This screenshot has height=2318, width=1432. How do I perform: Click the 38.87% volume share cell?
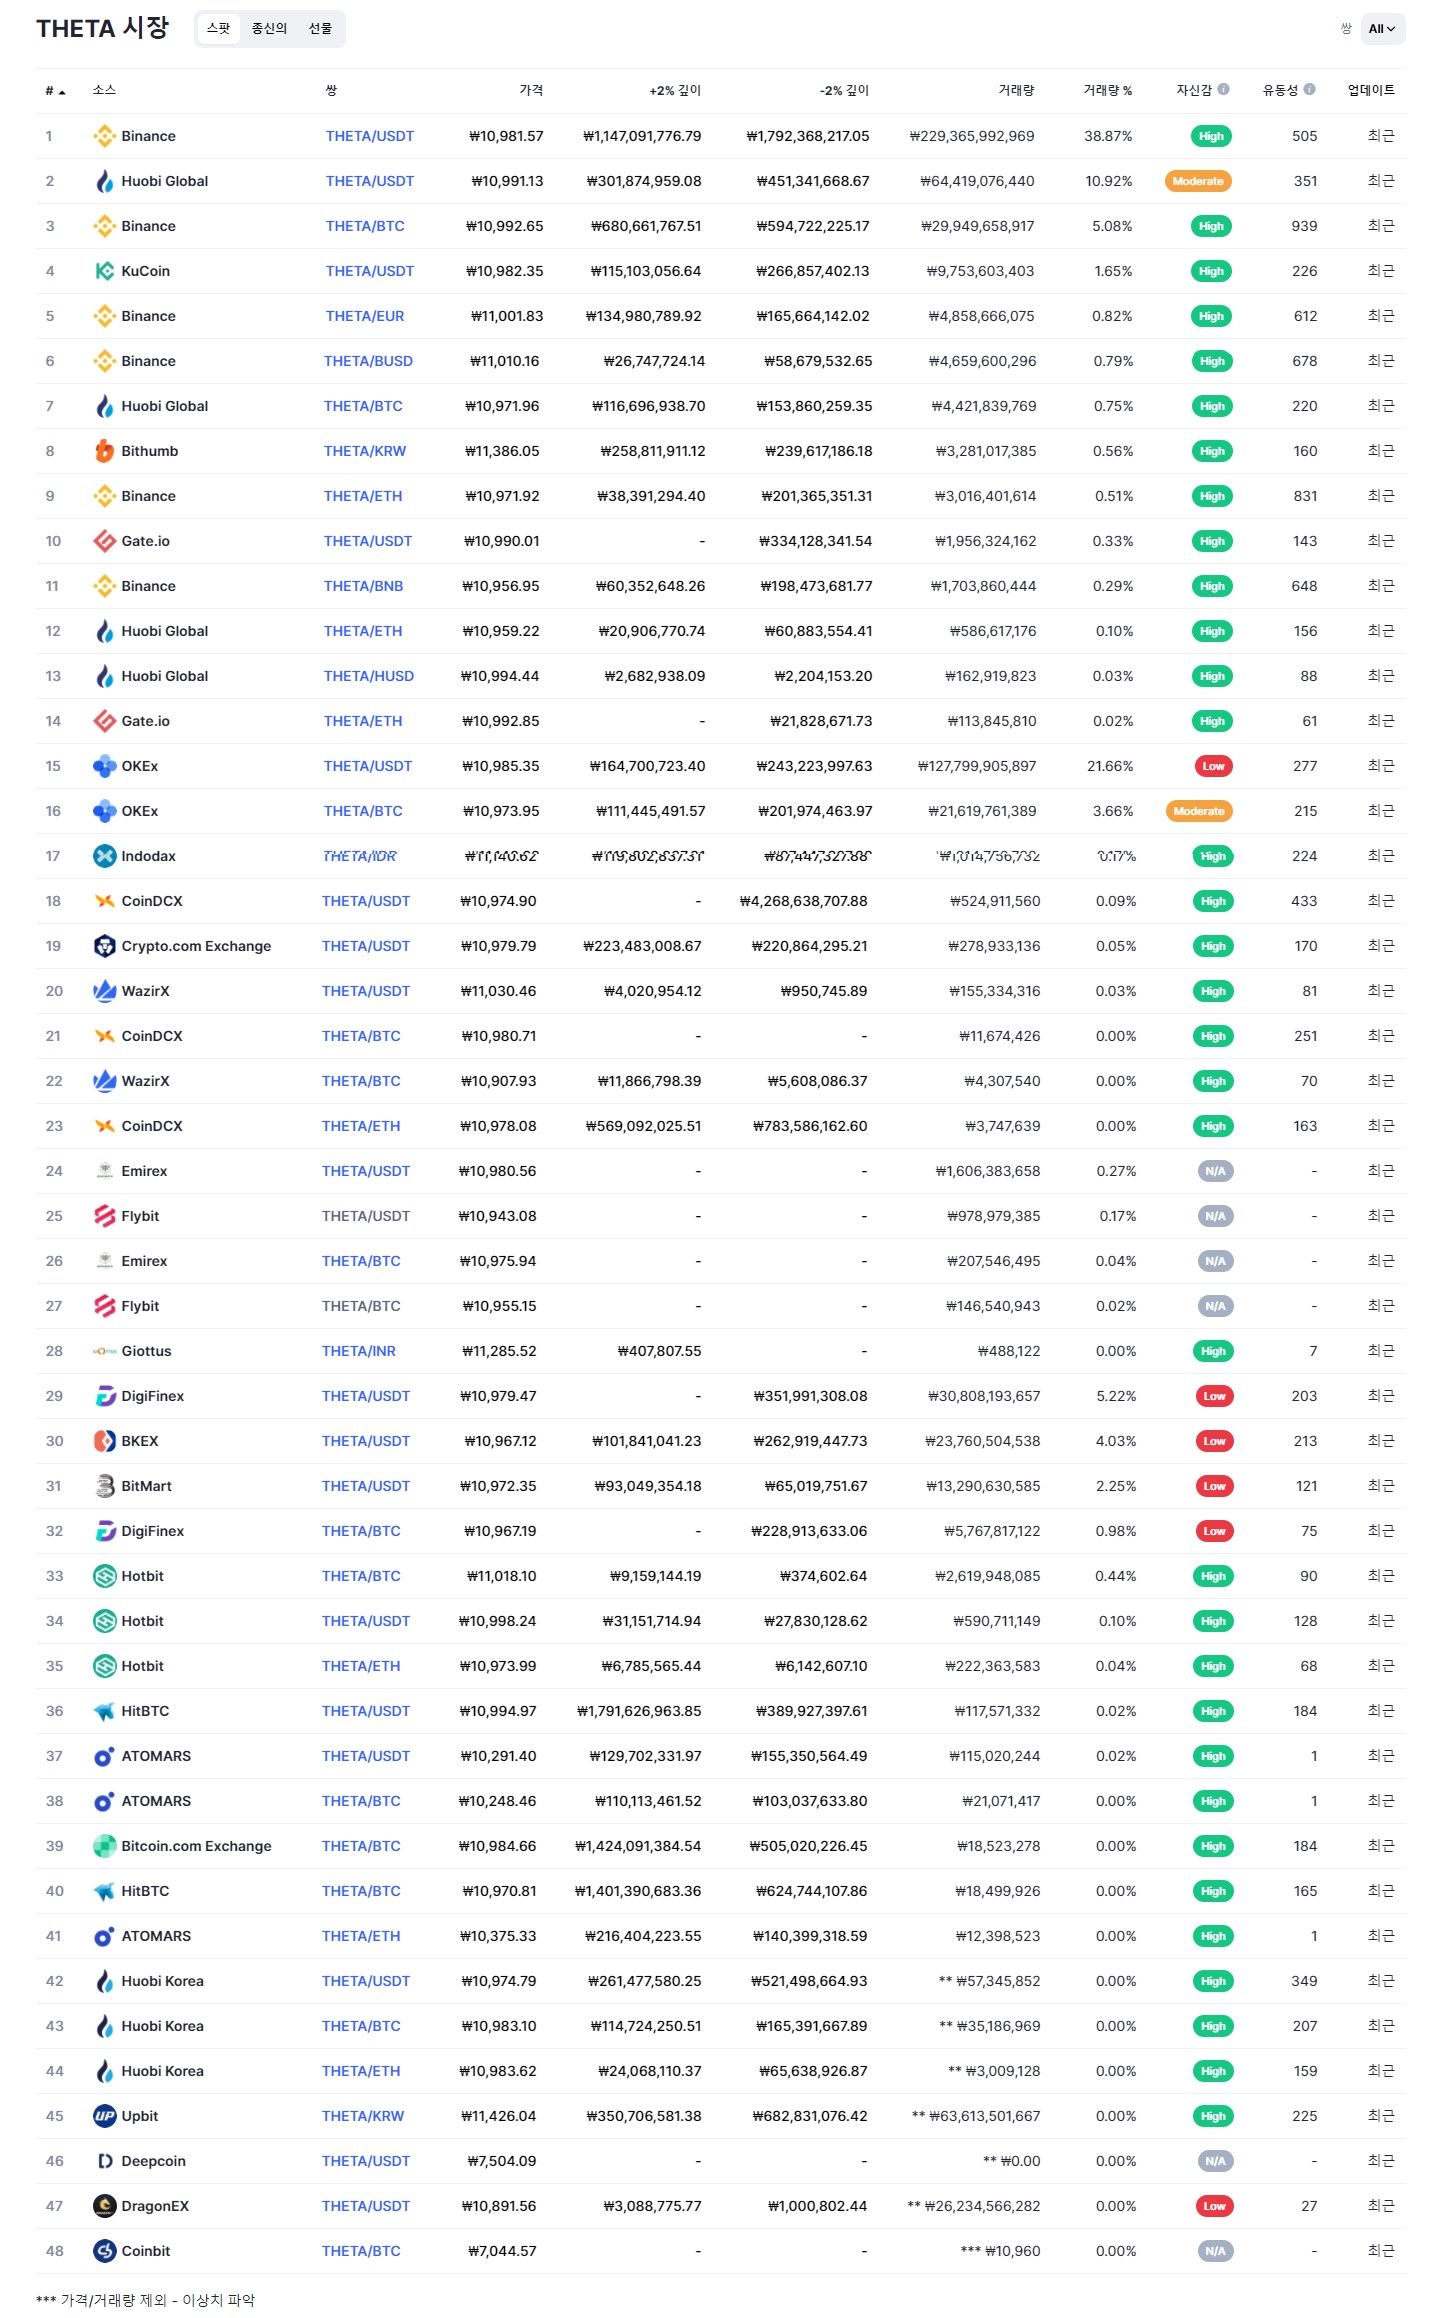coord(1108,136)
